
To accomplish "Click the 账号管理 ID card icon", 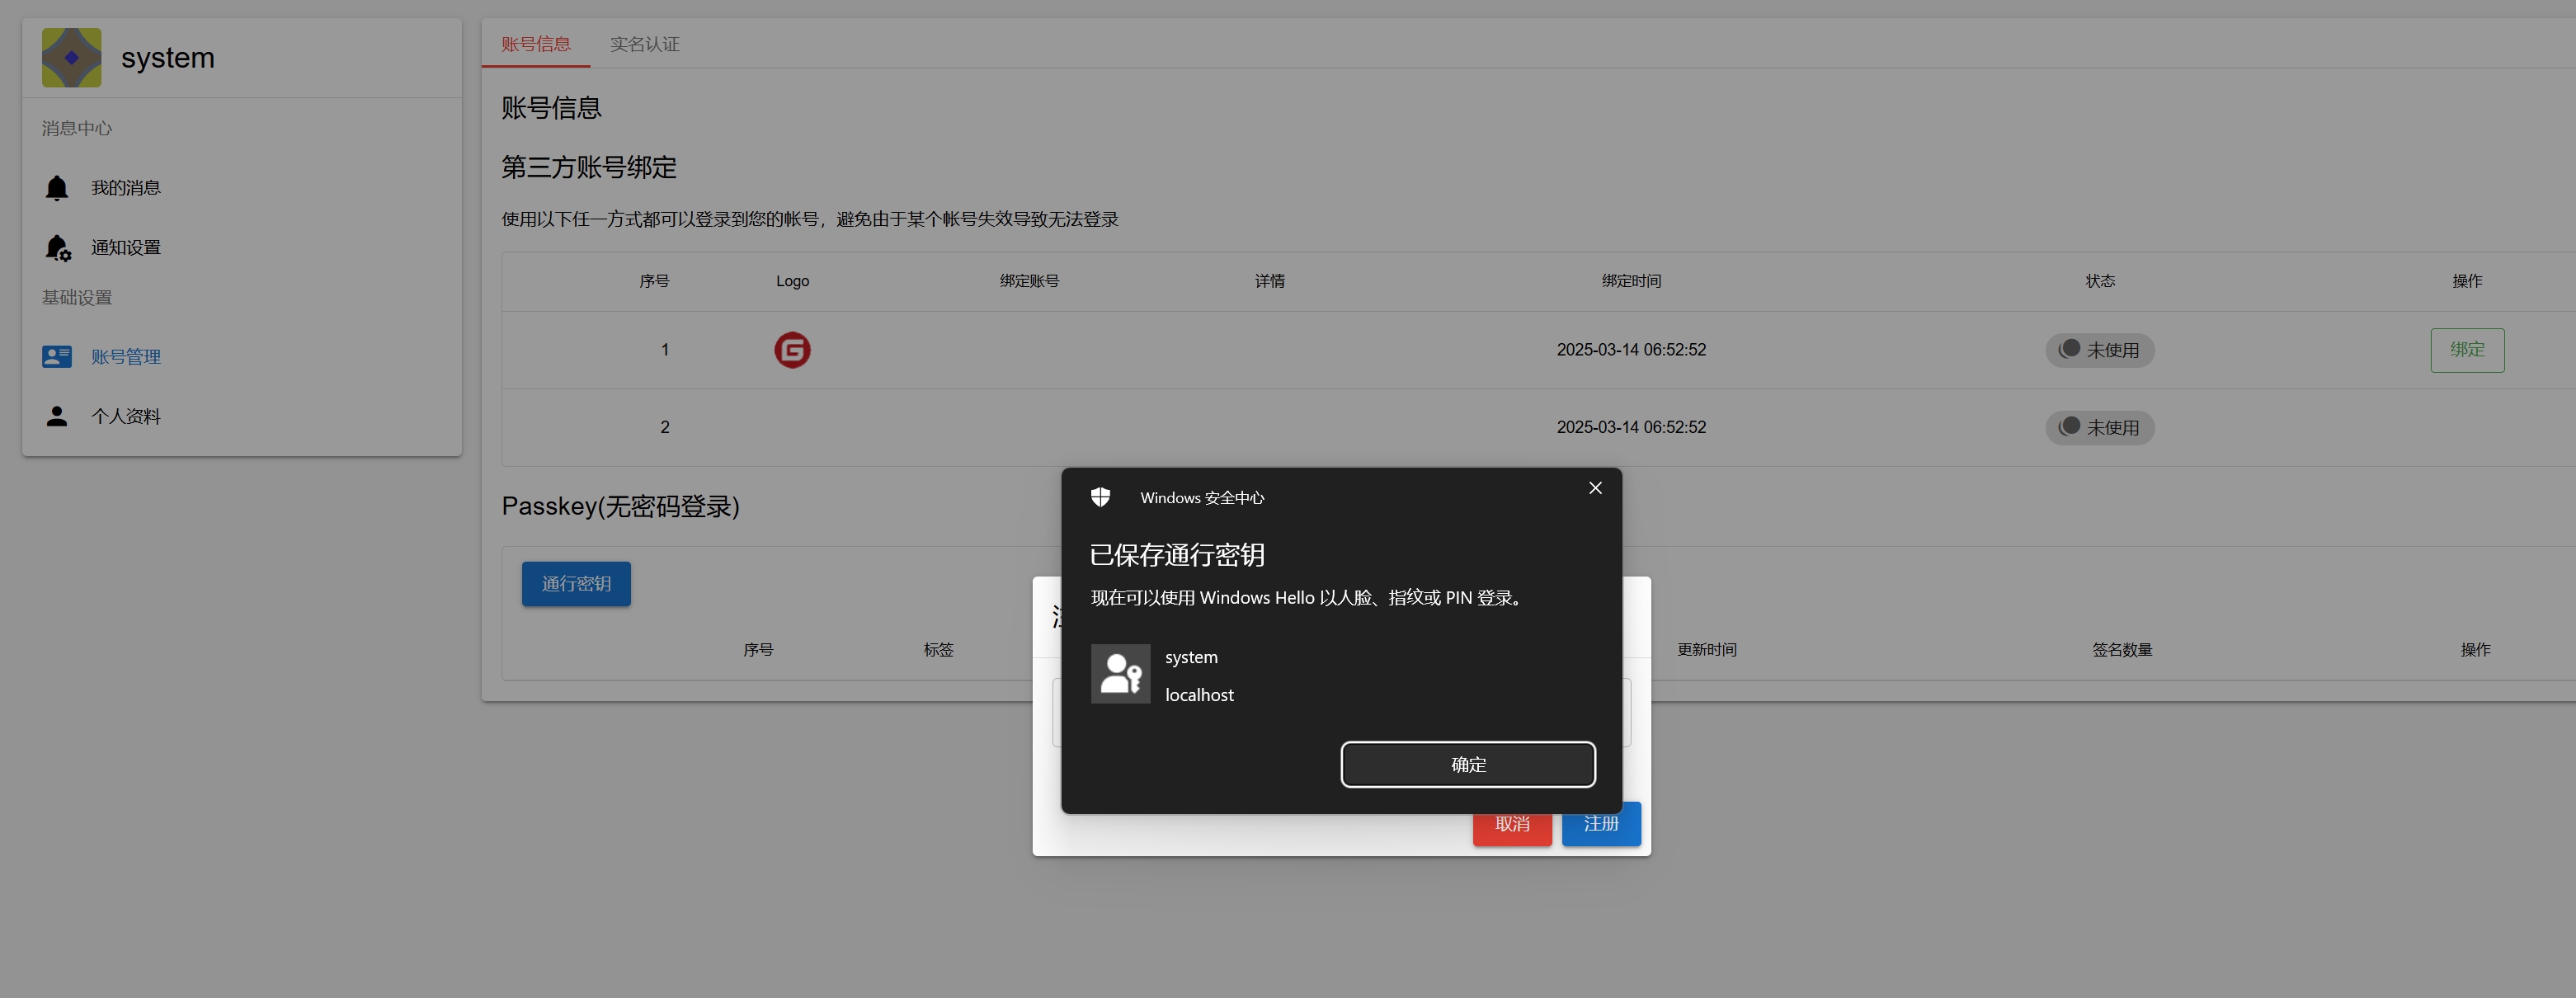I will pyautogui.click(x=57, y=356).
